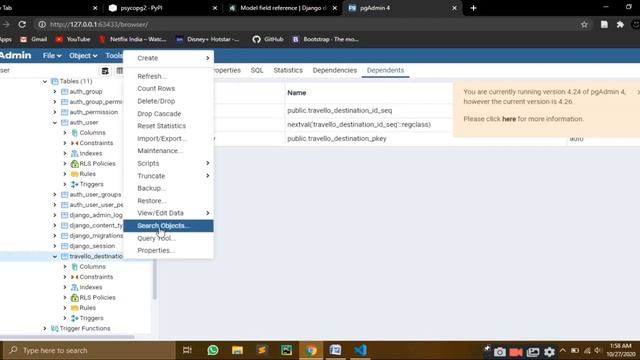The width and height of the screenshot is (640, 360).
Task: Click the auth_user Rules icon
Action: point(74,174)
